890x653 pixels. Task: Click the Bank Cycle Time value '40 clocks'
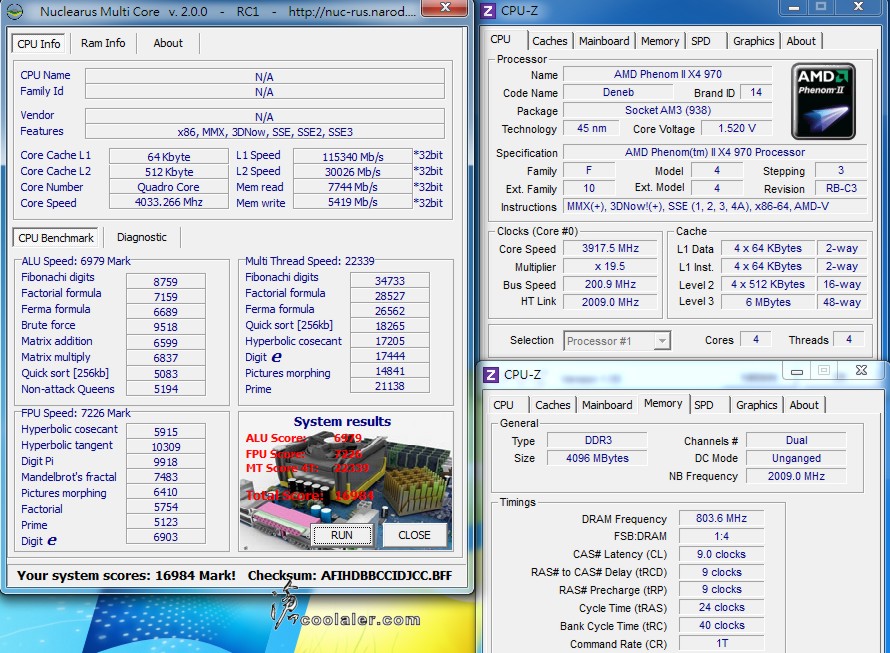721,626
